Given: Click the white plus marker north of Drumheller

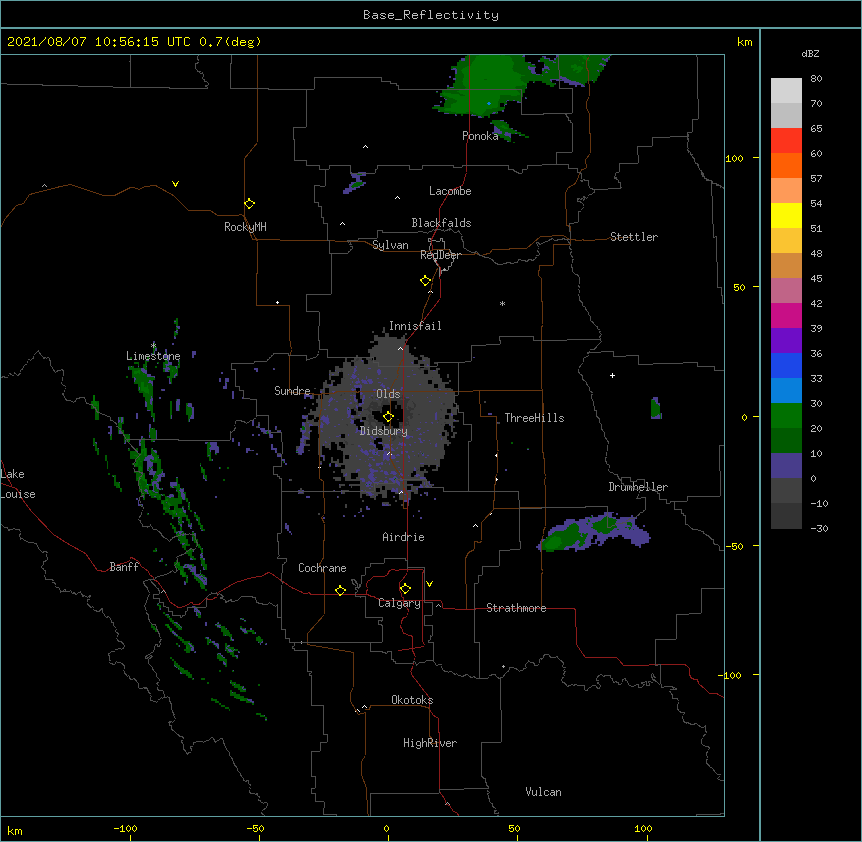Looking at the screenshot, I should (612, 375).
